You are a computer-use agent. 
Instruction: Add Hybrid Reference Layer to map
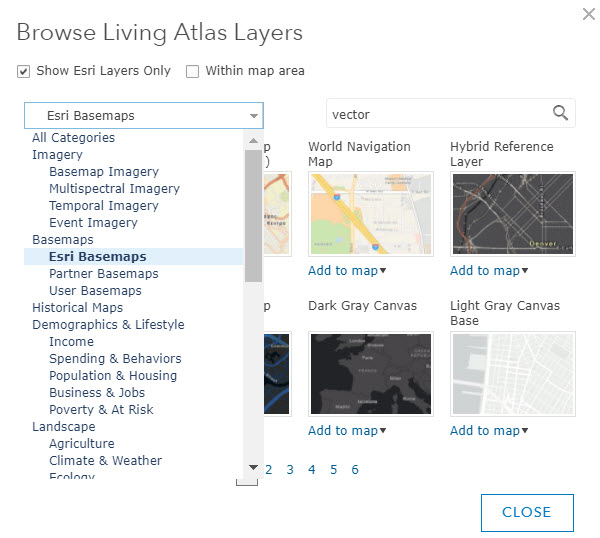point(489,271)
